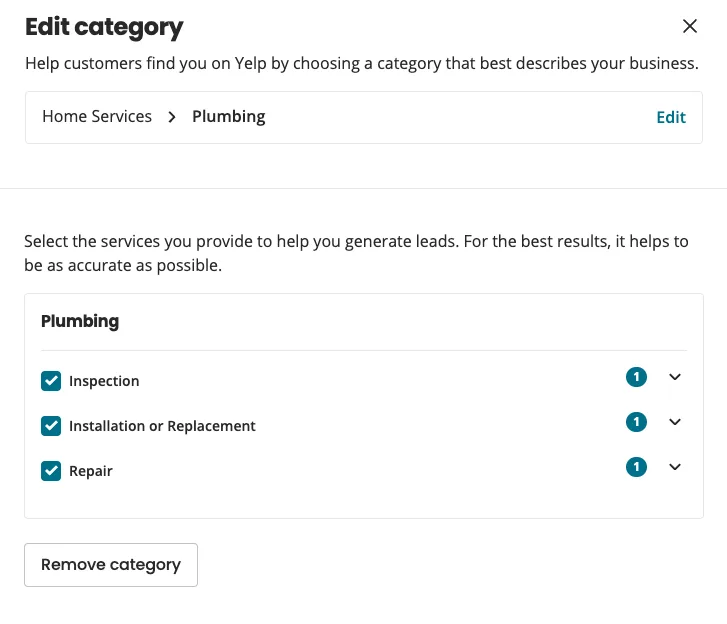727x624 pixels.
Task: Click the Plumbing section heading
Action: point(80,321)
